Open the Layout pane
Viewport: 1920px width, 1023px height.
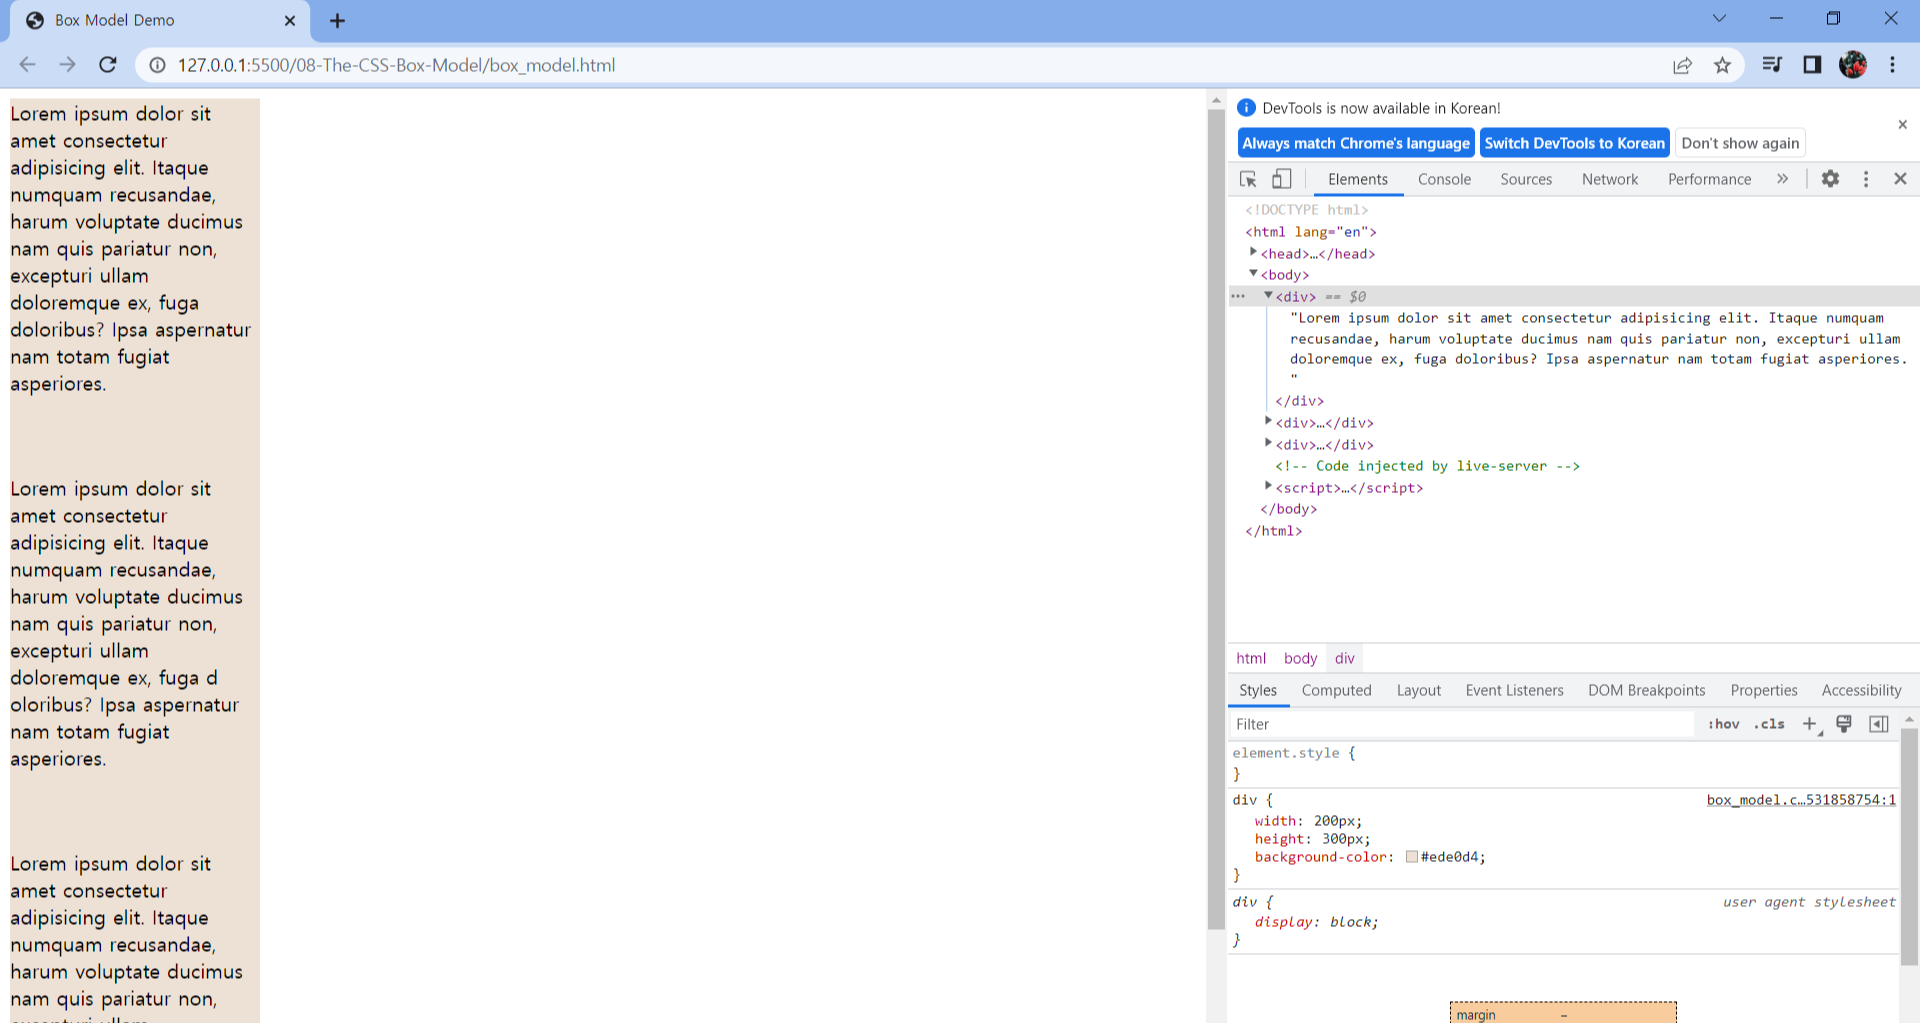click(x=1418, y=690)
